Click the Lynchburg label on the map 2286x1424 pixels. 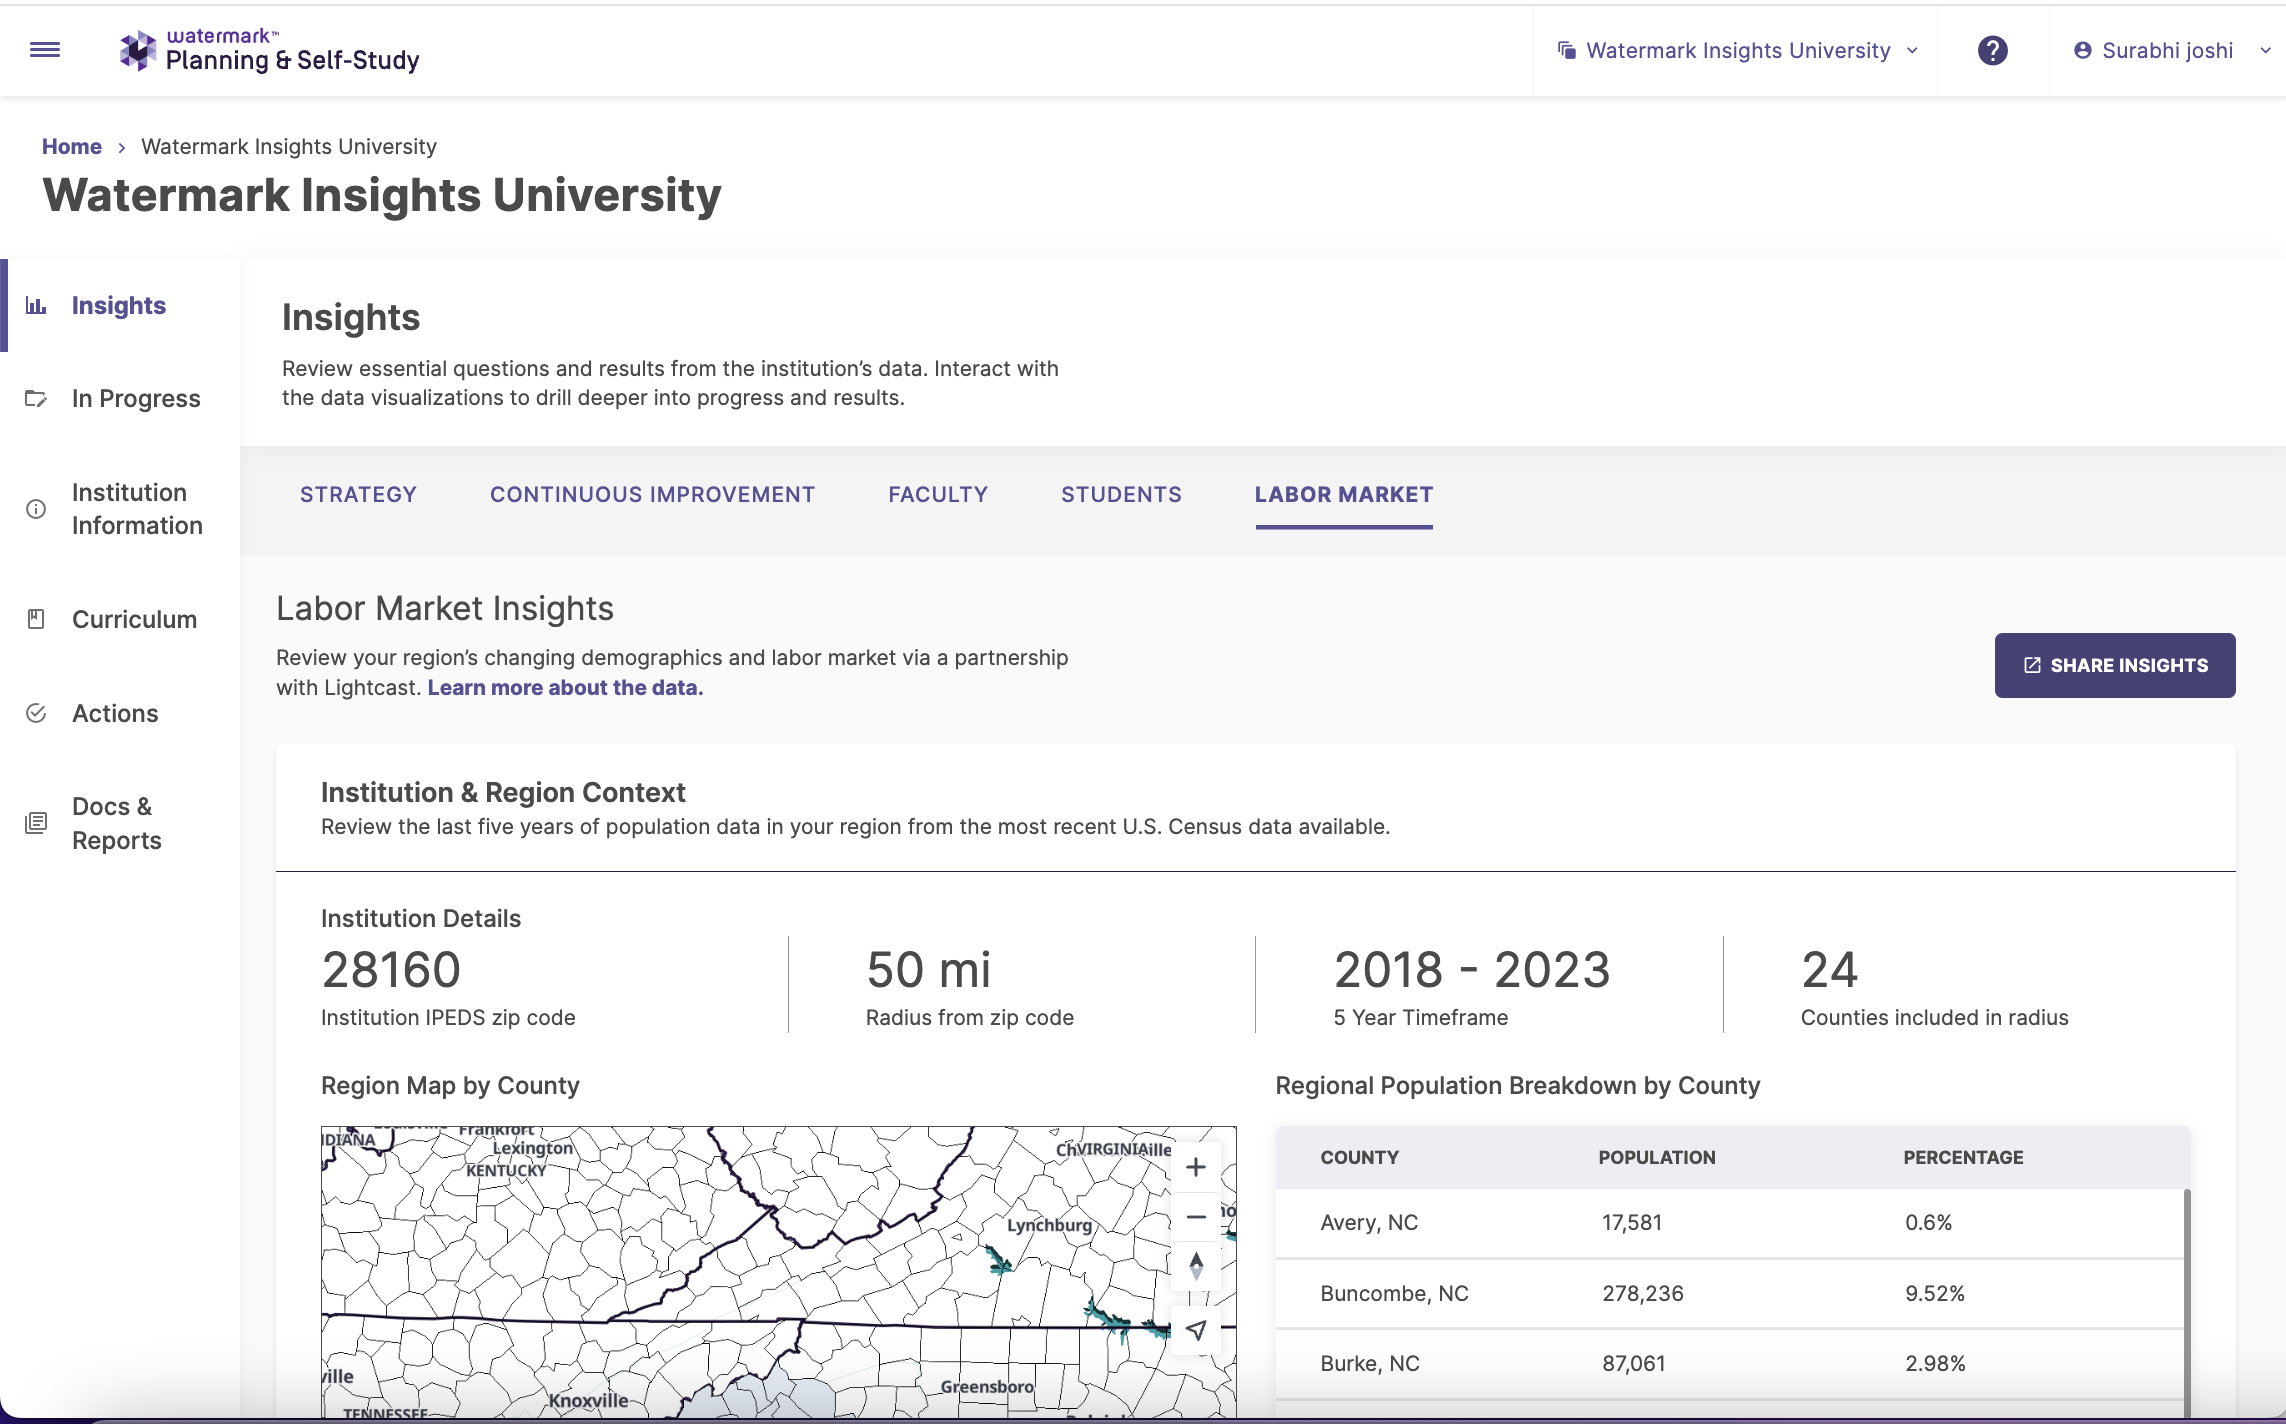pos(1049,1226)
